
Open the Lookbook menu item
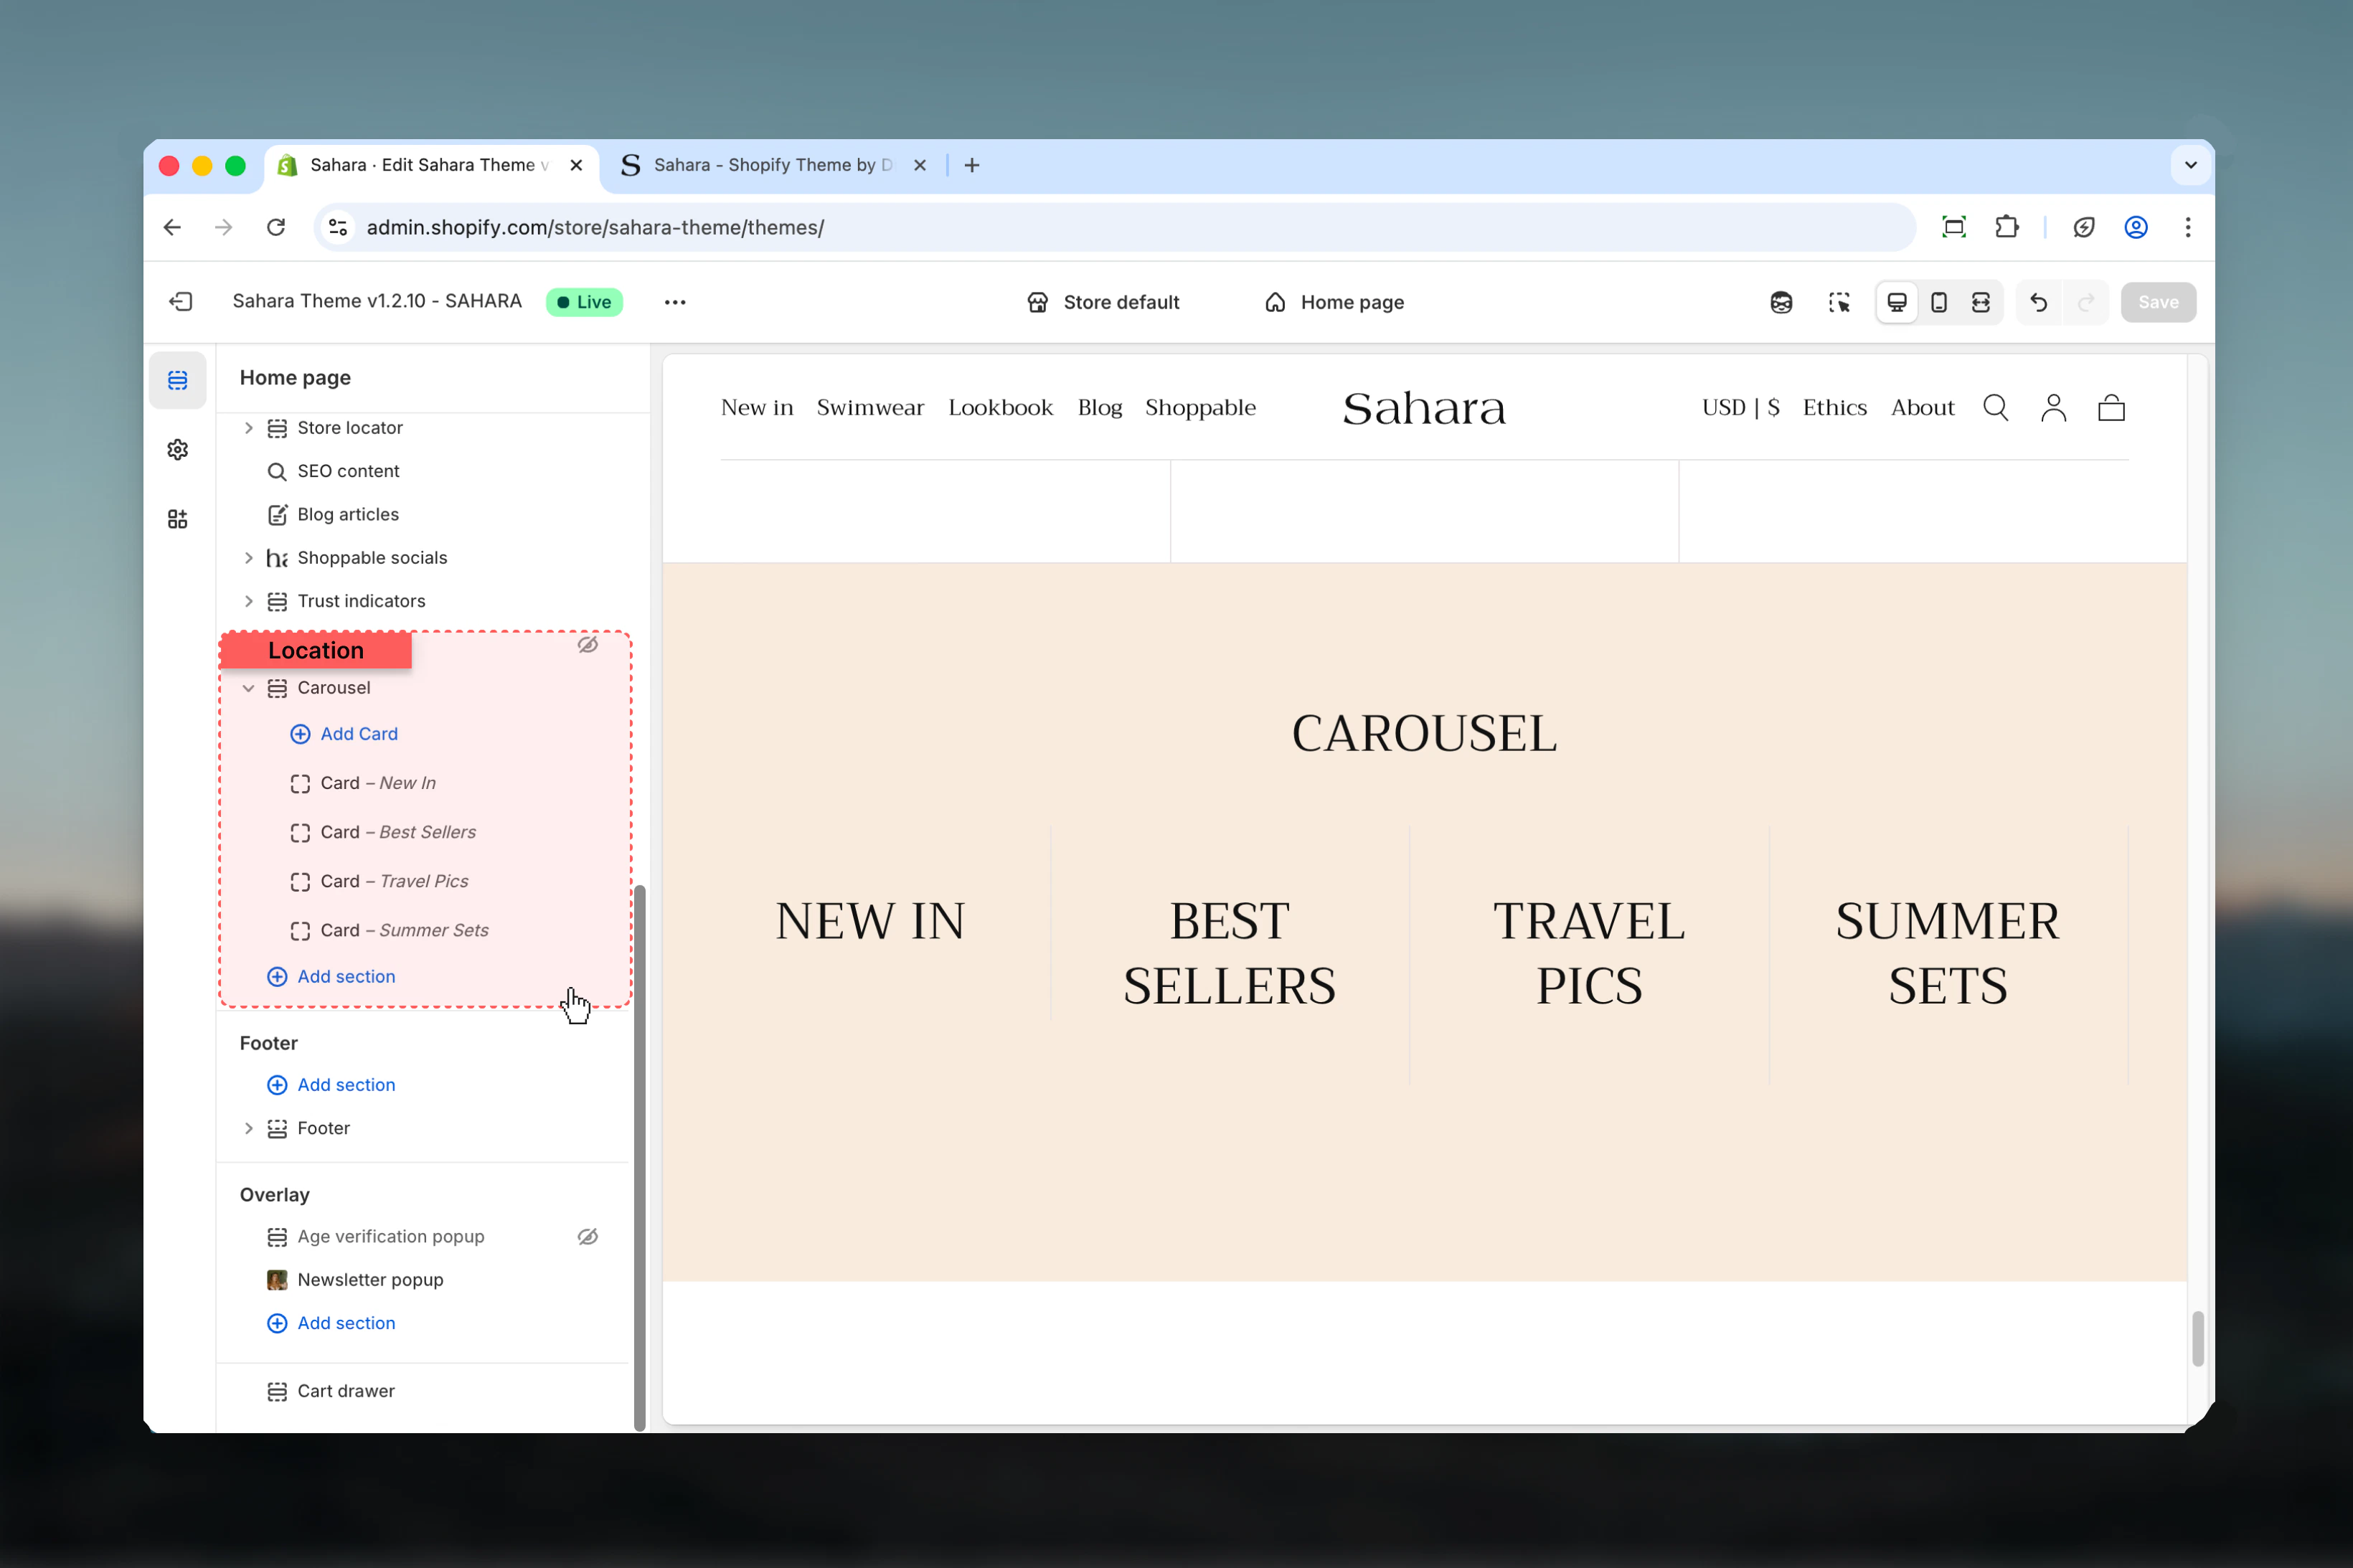1000,408
